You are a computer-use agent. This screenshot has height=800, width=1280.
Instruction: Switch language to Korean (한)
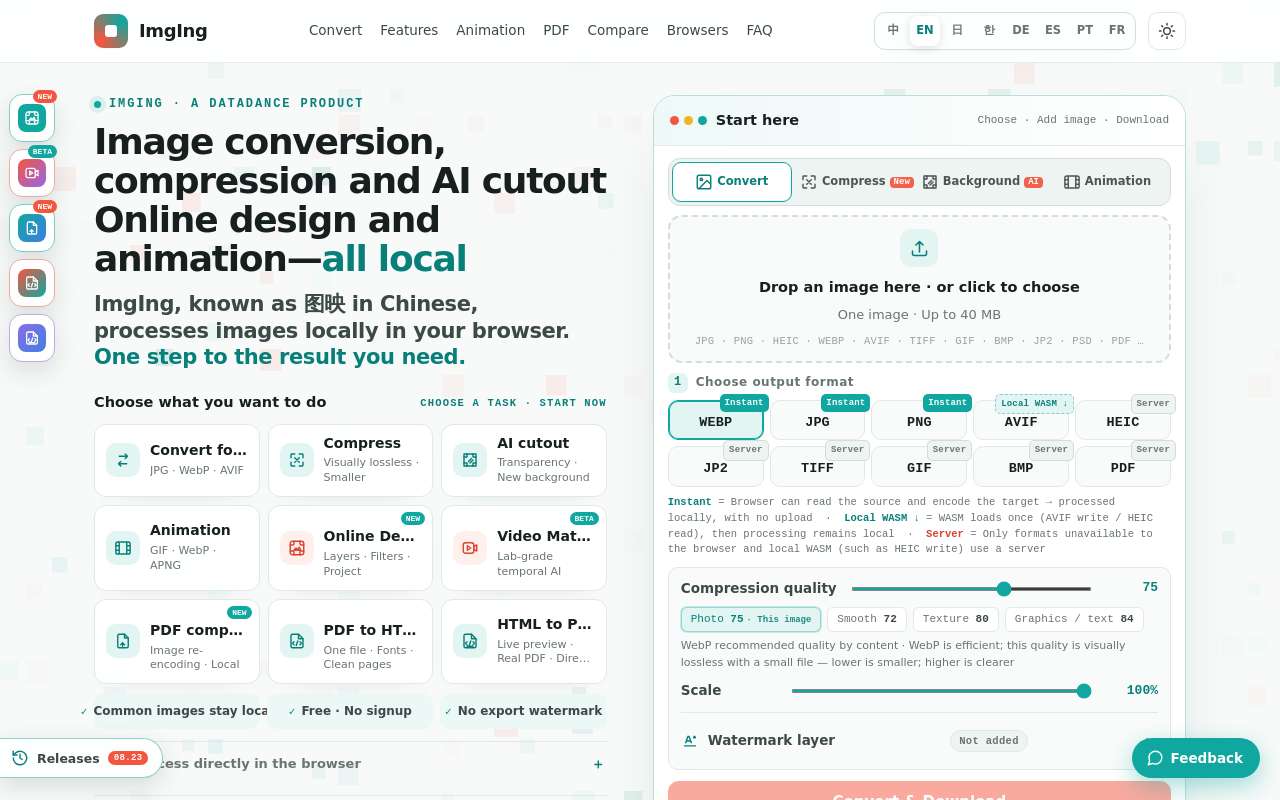click(989, 30)
